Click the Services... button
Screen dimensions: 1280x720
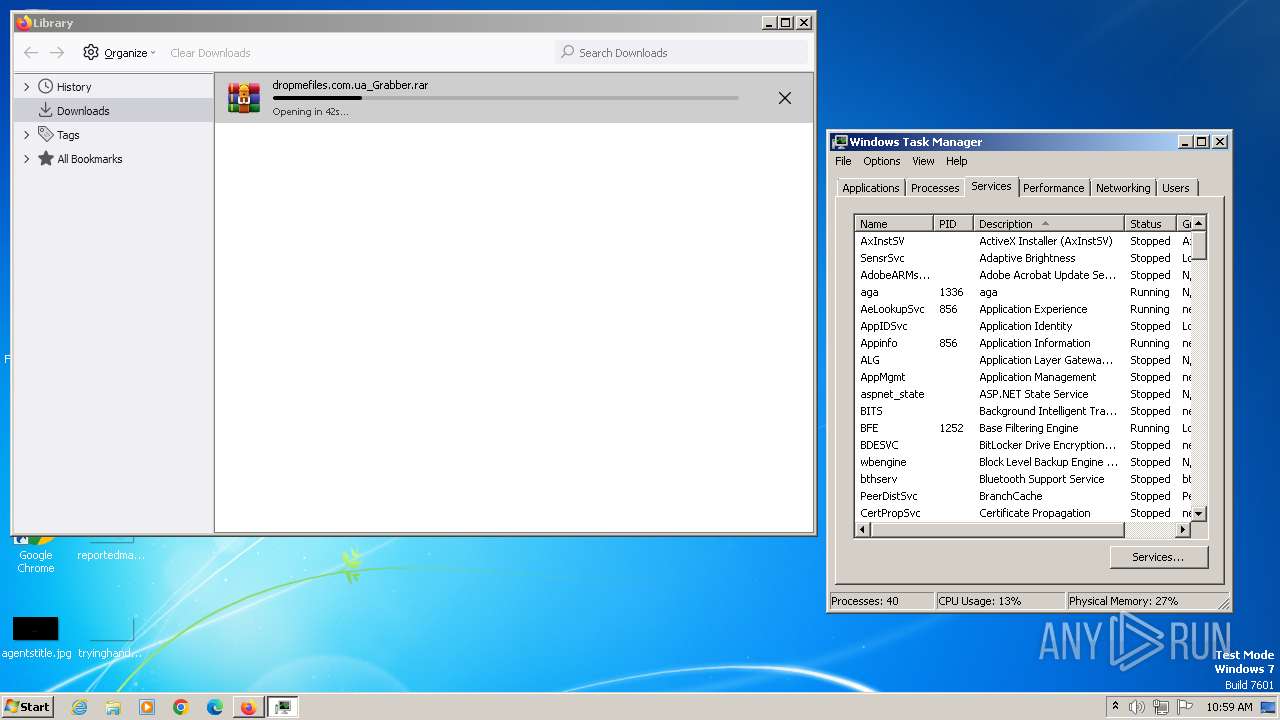[1158, 557]
